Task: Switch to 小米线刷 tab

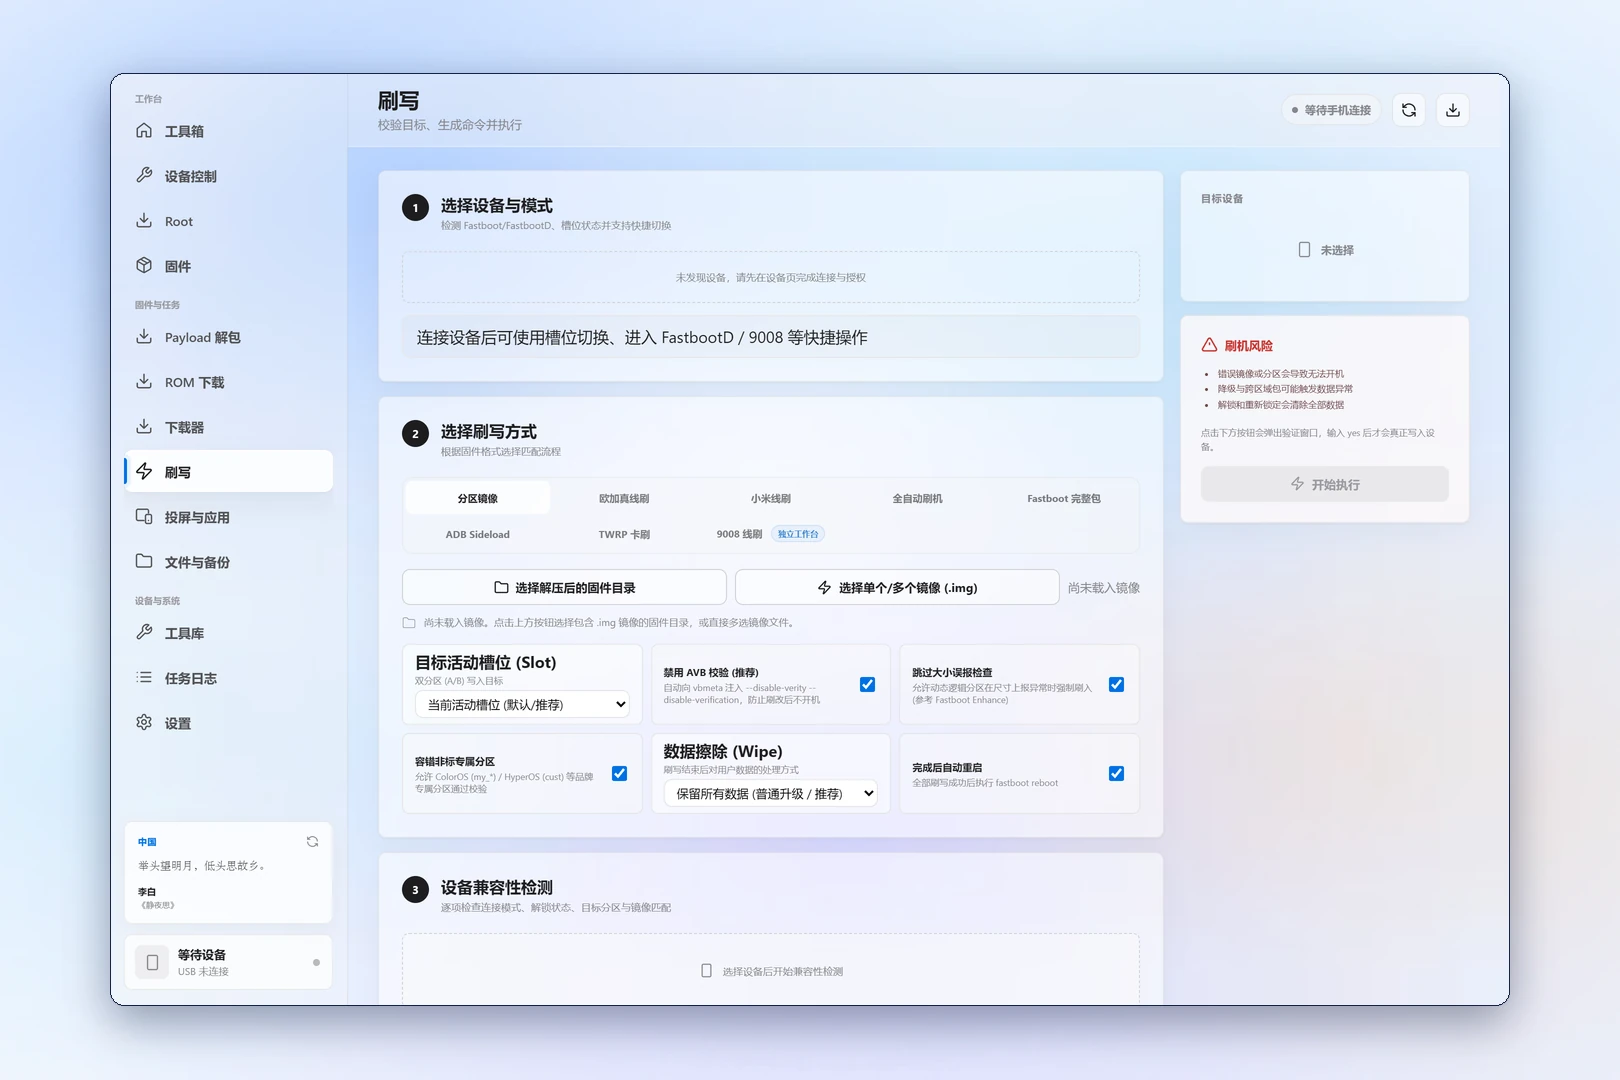Action: click(x=771, y=498)
